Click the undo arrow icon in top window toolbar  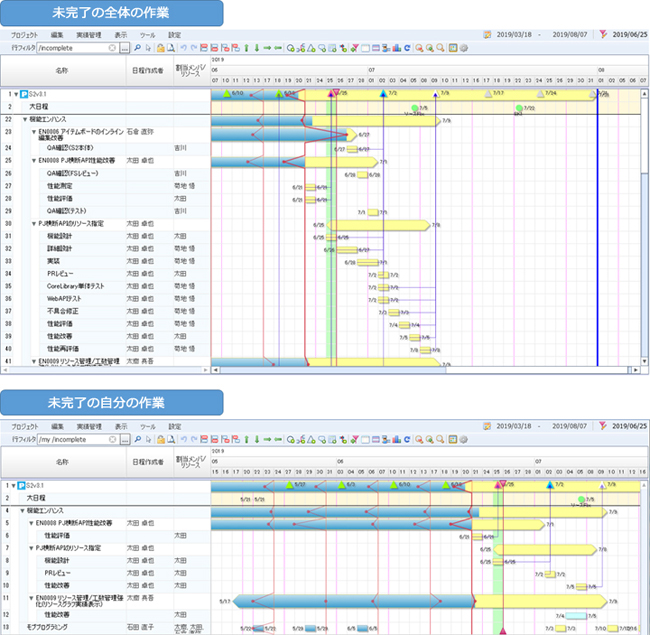[183, 47]
